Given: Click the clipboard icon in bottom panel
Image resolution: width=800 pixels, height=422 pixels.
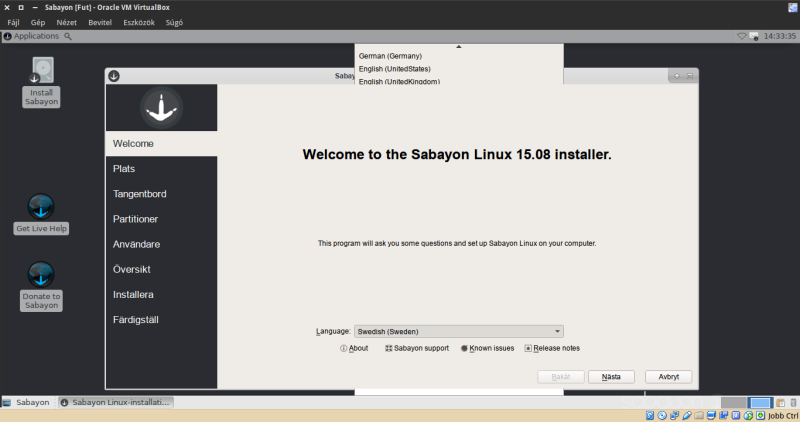Looking at the screenshot, I should (x=781, y=403).
